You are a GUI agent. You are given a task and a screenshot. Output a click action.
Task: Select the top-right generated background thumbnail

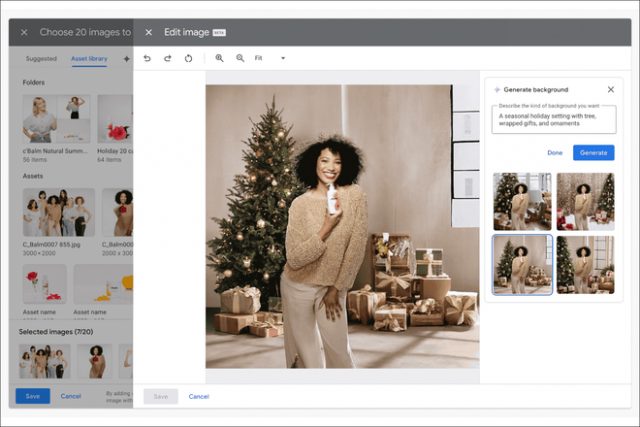[585, 201]
